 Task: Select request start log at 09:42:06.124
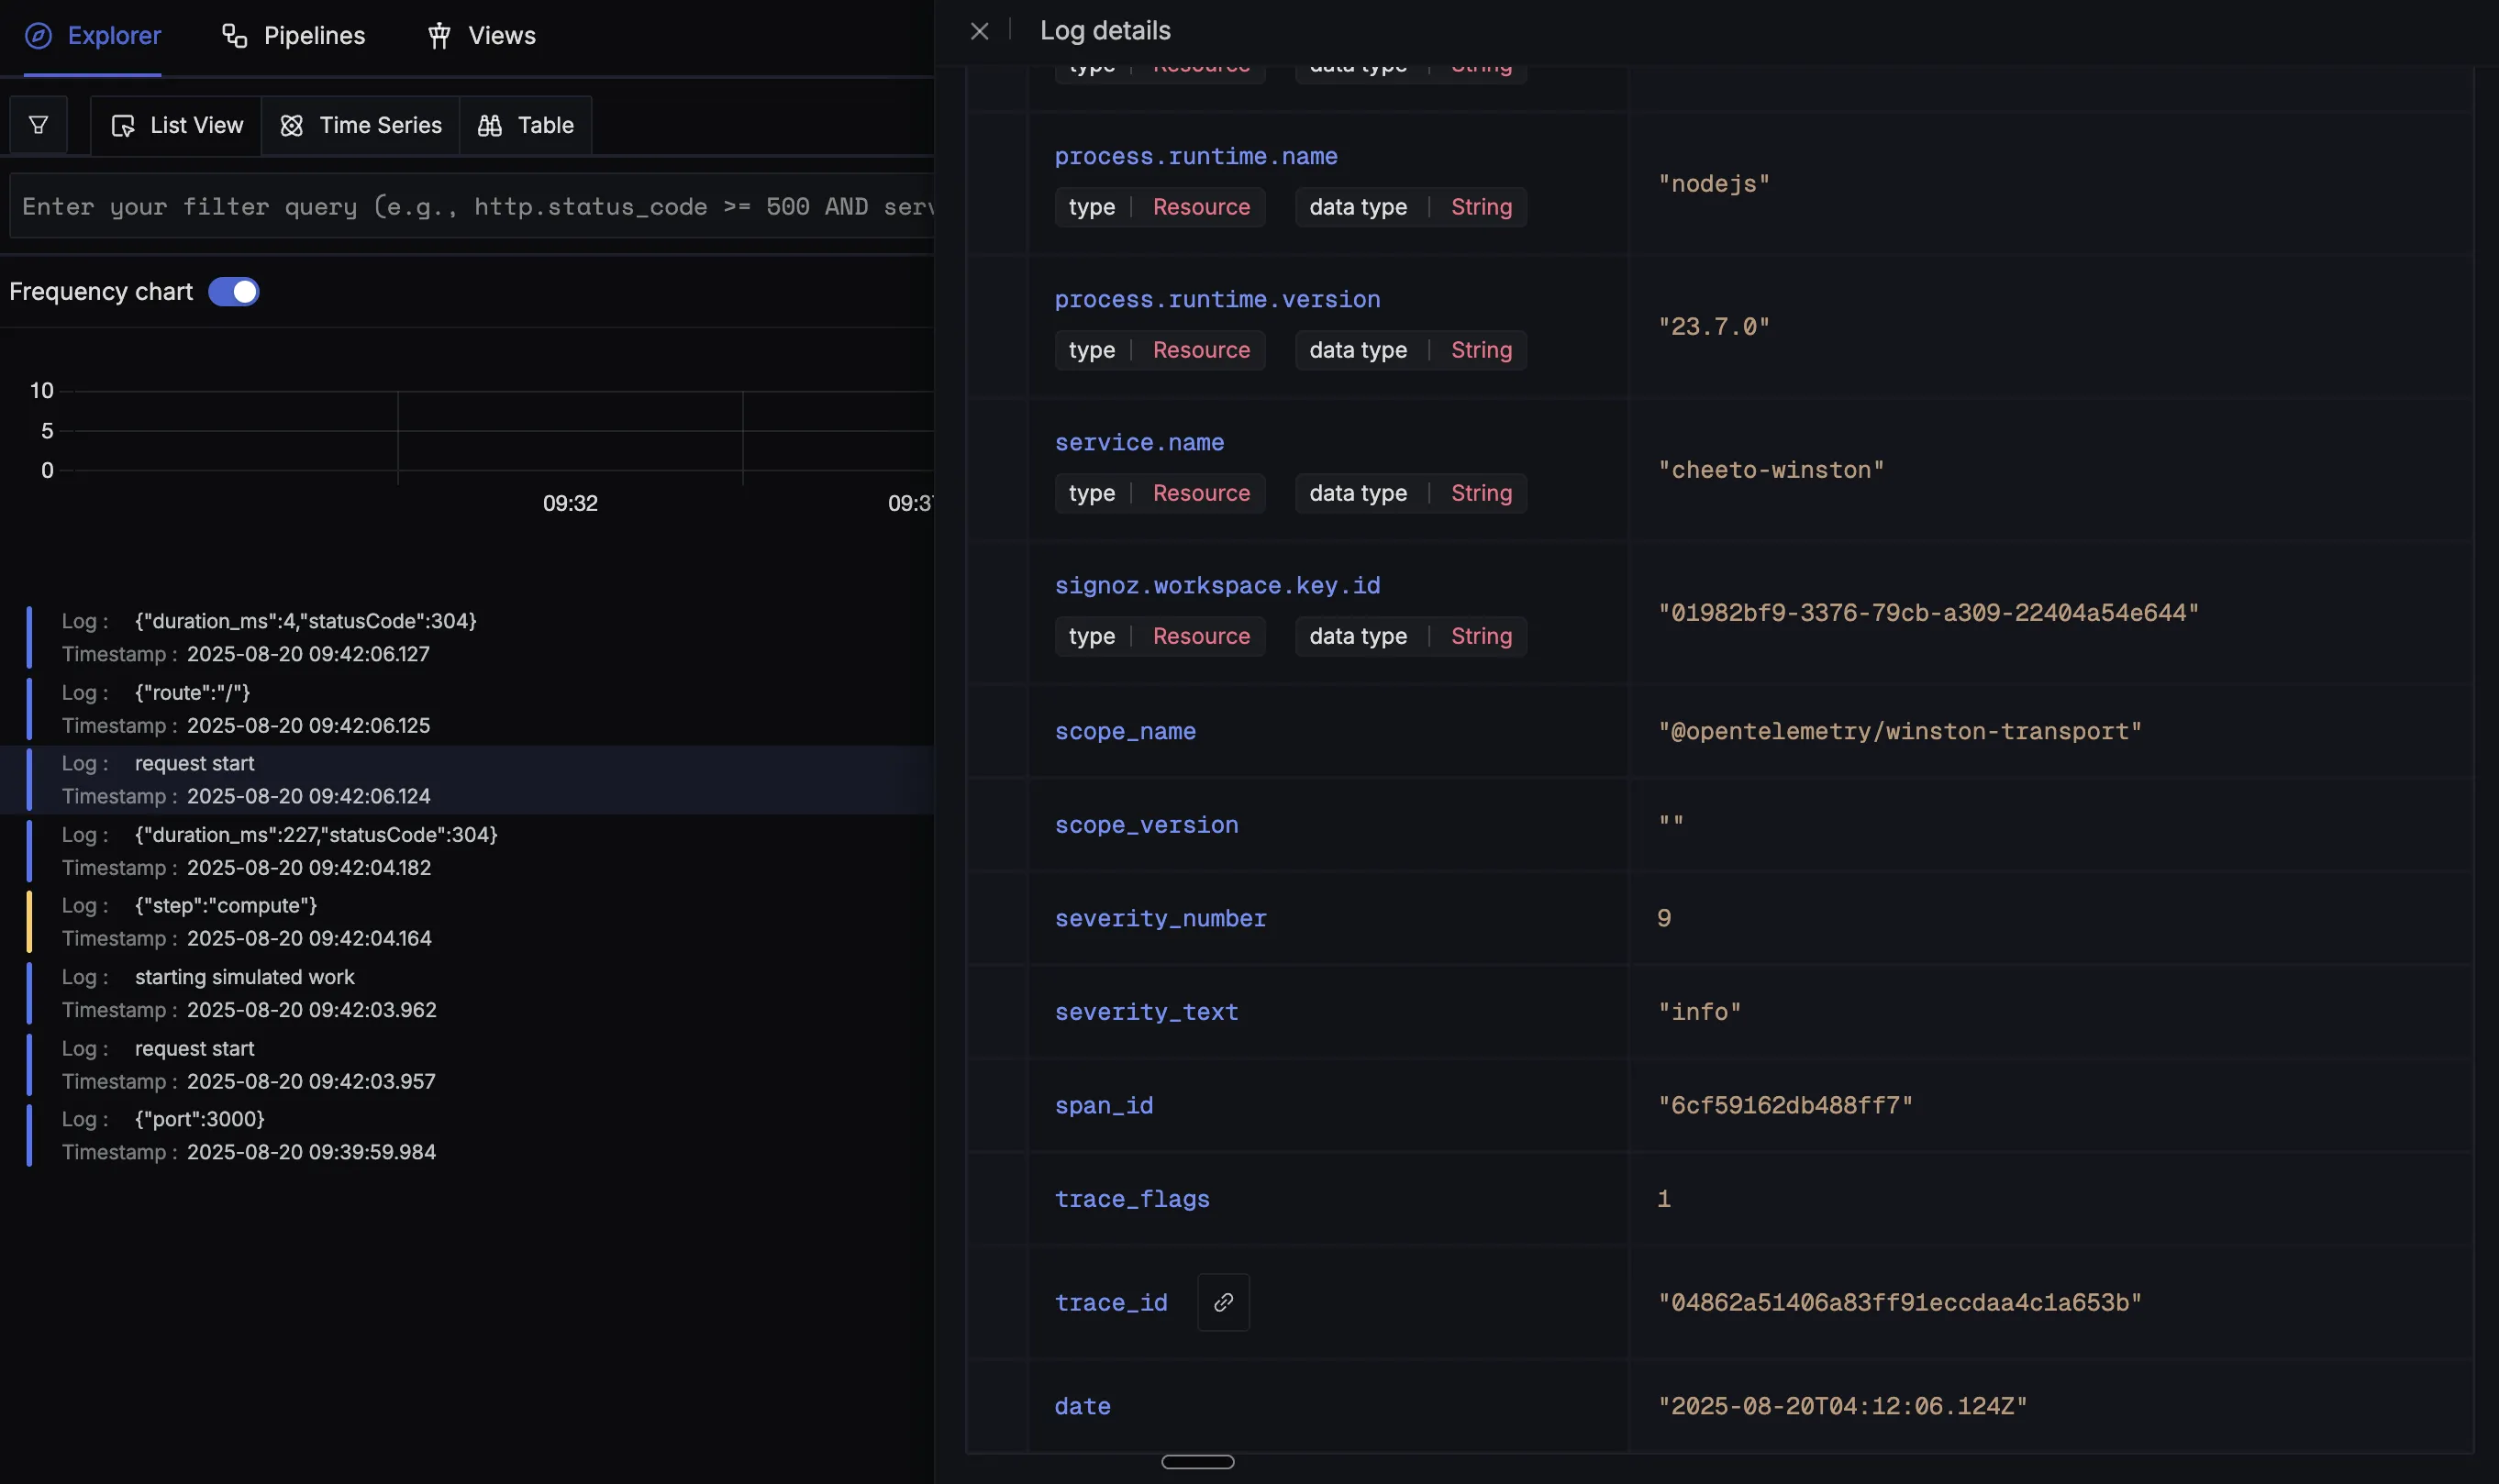[467, 779]
